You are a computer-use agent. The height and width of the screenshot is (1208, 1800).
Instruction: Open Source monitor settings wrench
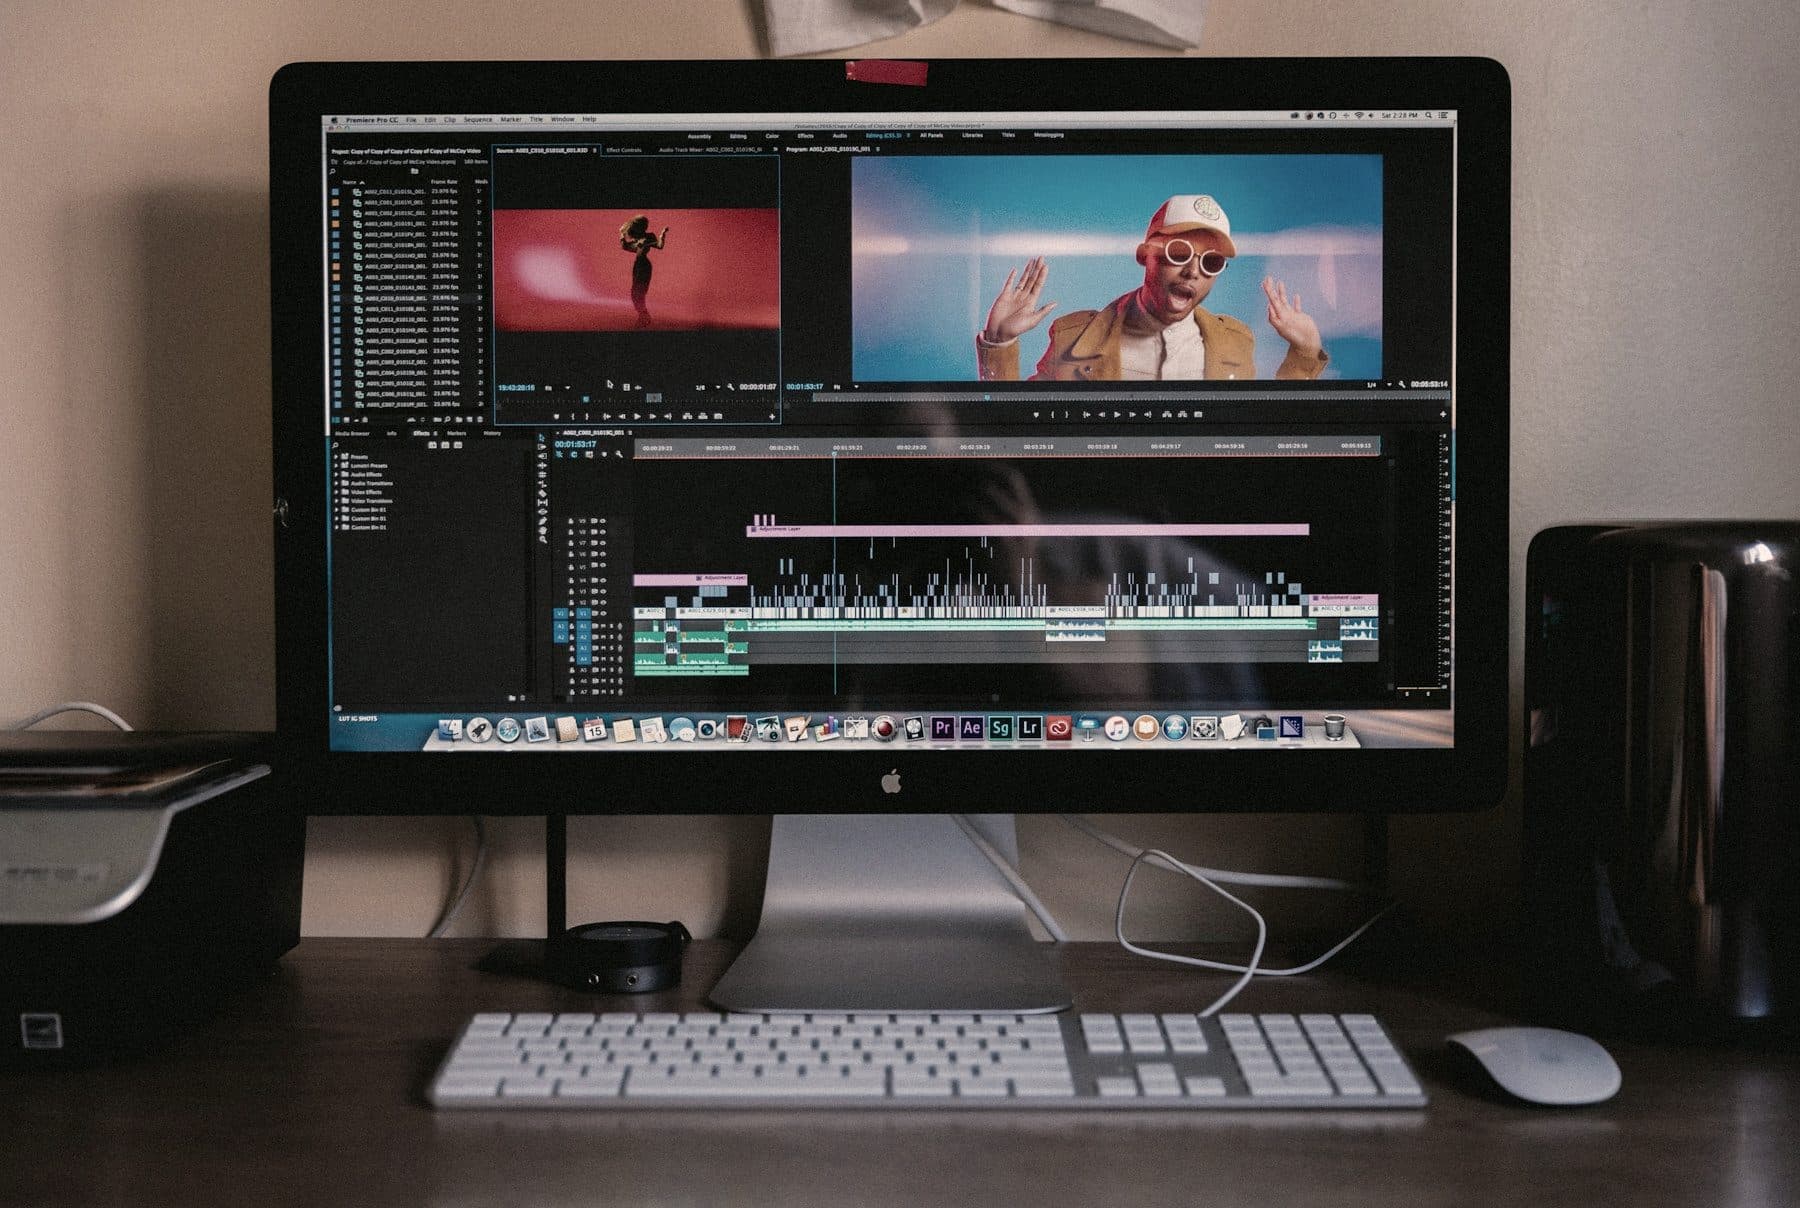tap(731, 387)
